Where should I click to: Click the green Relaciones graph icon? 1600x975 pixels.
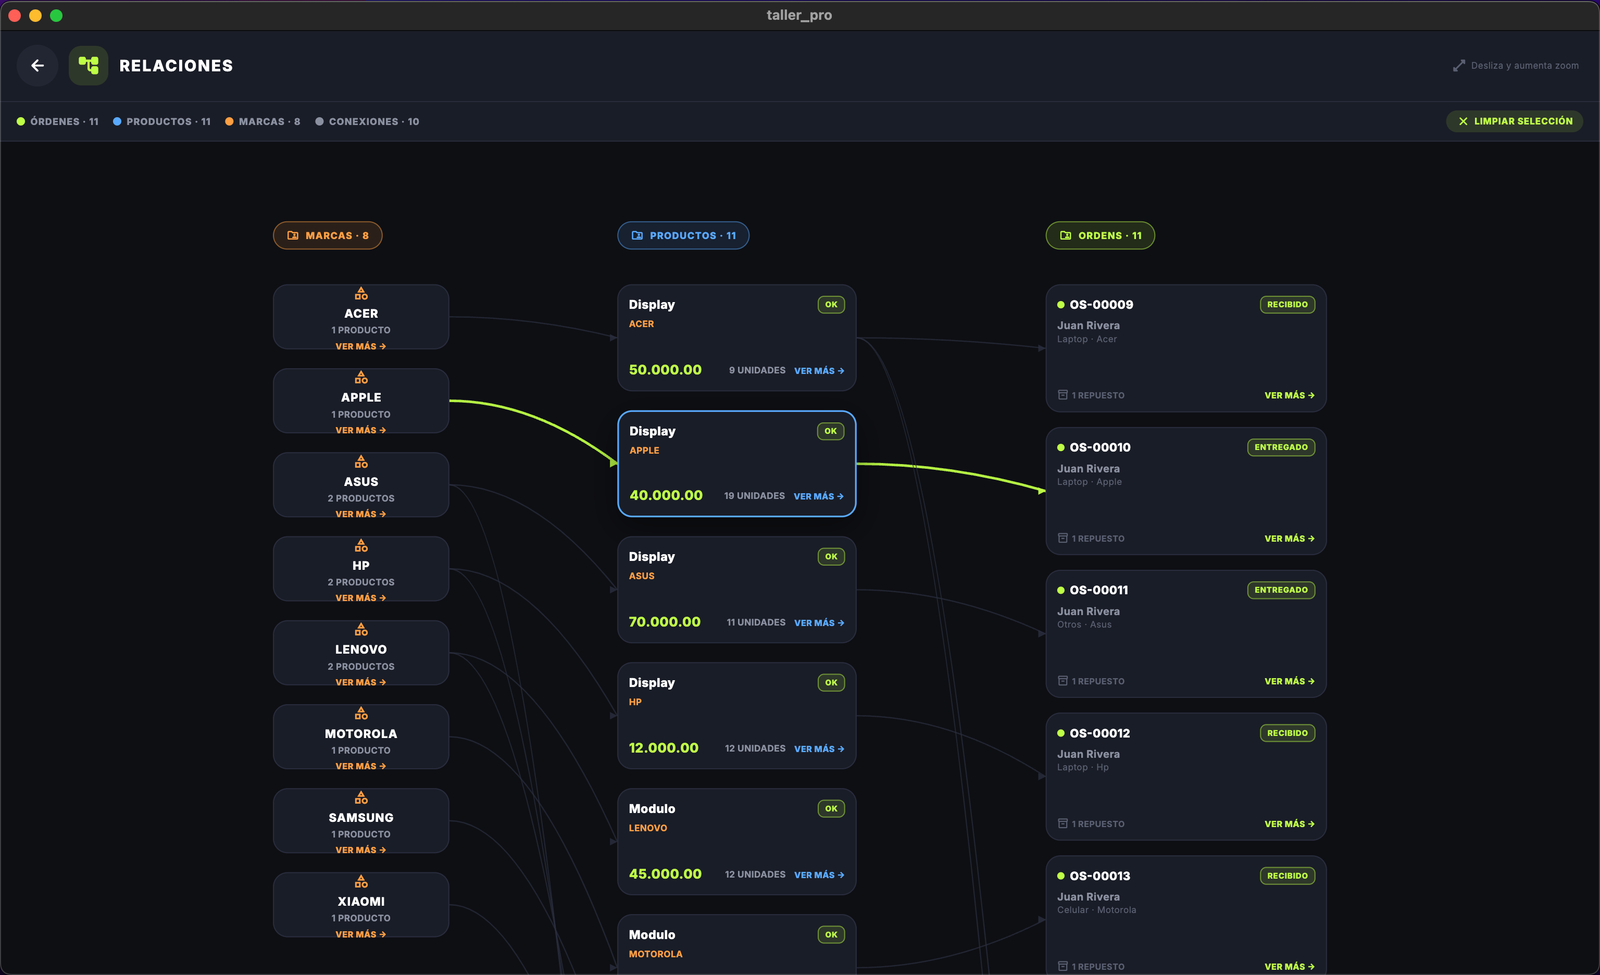[88, 66]
